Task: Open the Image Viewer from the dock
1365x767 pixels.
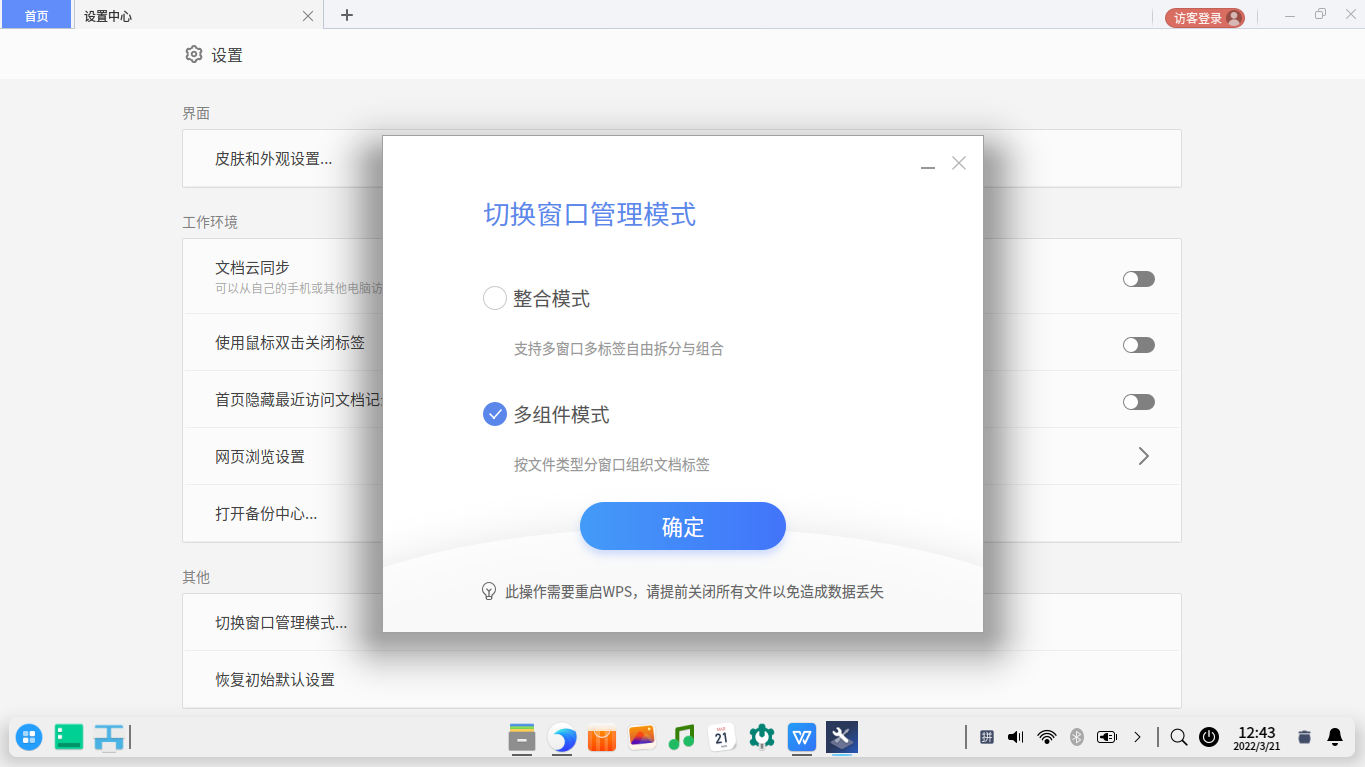Action: pyautogui.click(x=641, y=738)
